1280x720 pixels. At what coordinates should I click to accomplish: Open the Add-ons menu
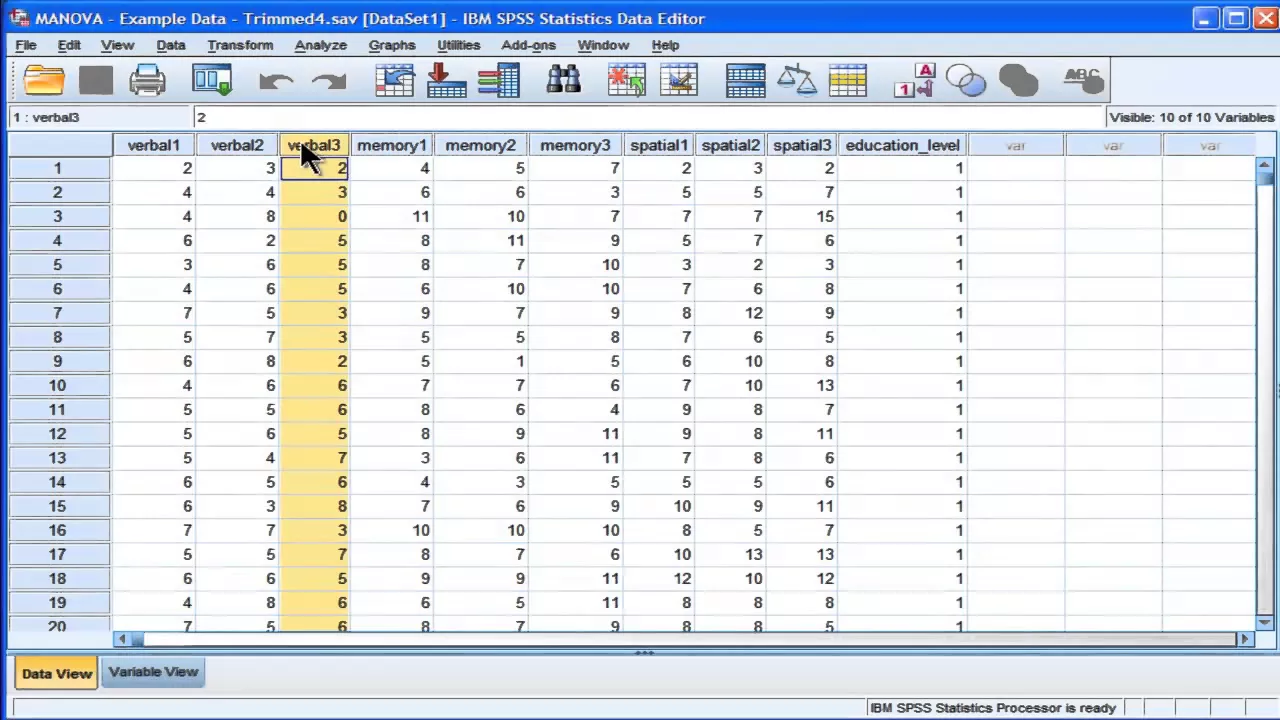coord(529,45)
